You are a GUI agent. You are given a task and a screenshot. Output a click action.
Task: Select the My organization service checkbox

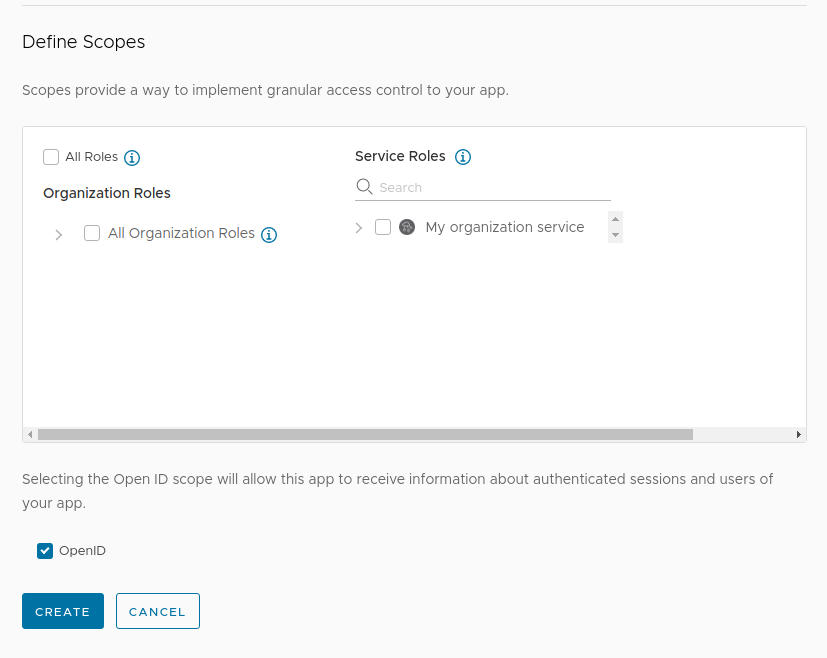coord(383,227)
